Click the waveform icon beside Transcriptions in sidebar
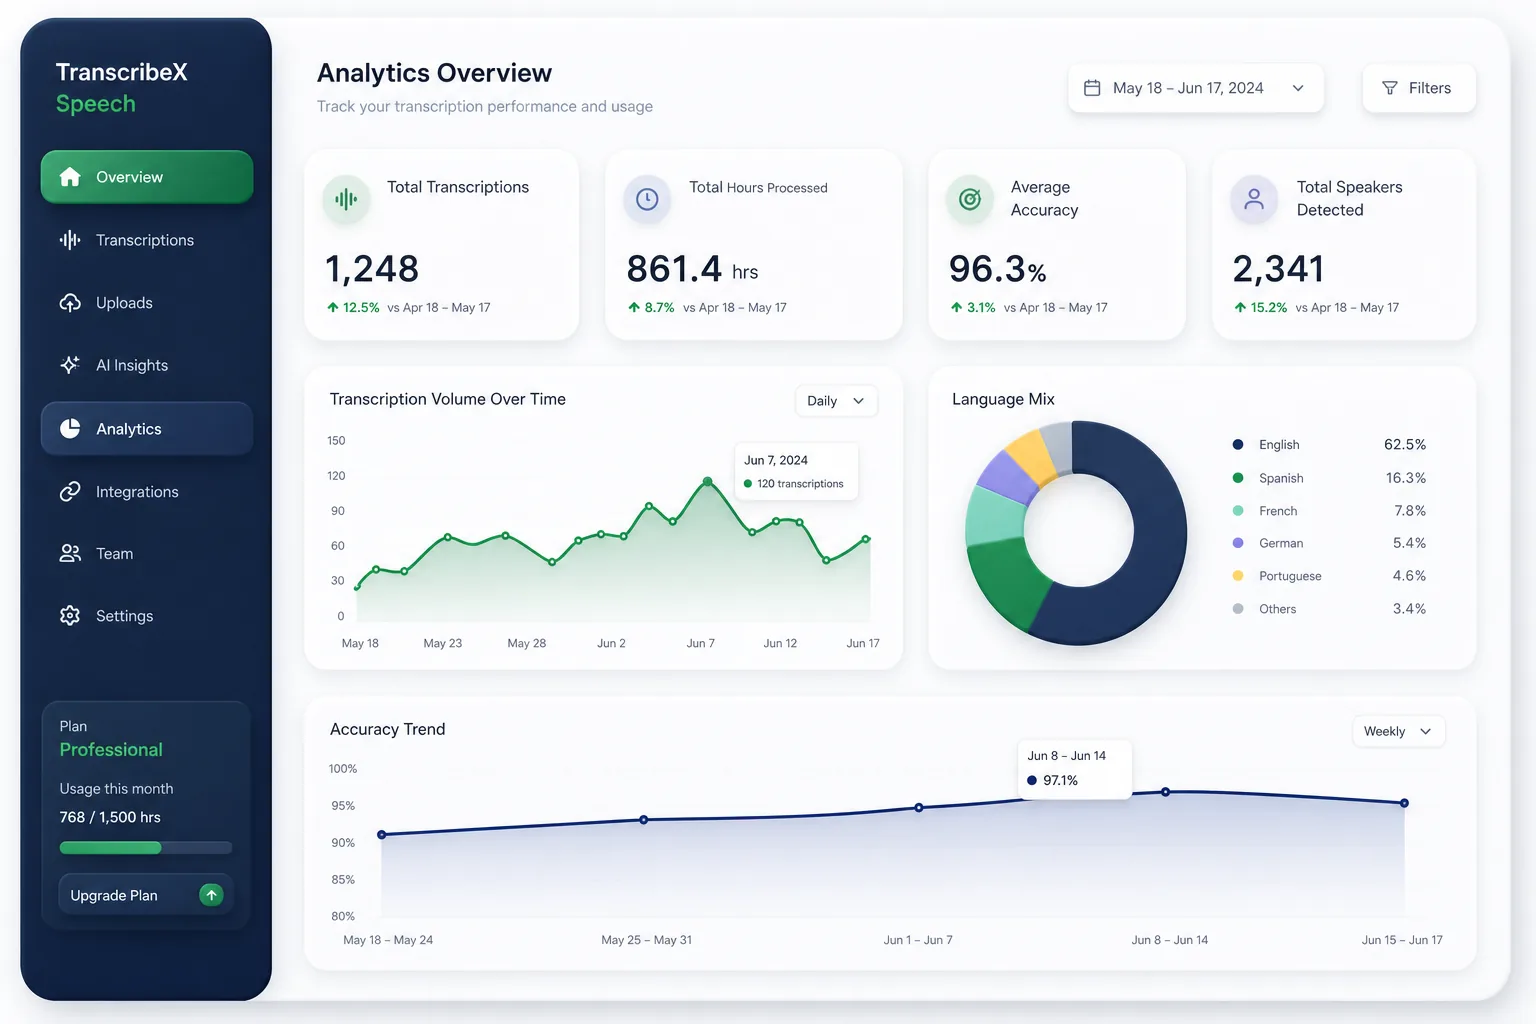Image resolution: width=1536 pixels, height=1024 pixels. (x=70, y=240)
